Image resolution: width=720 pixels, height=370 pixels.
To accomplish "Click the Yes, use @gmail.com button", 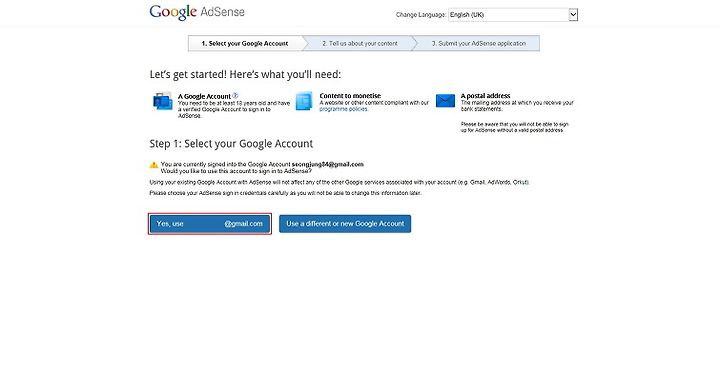I will [210, 224].
